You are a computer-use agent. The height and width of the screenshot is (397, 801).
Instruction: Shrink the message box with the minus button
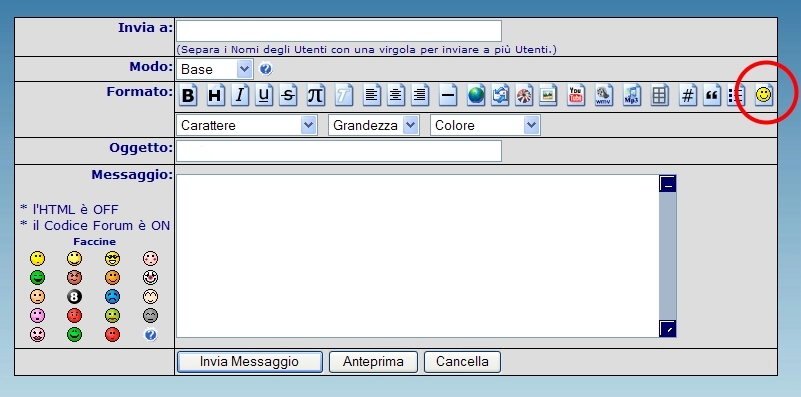coord(668,183)
